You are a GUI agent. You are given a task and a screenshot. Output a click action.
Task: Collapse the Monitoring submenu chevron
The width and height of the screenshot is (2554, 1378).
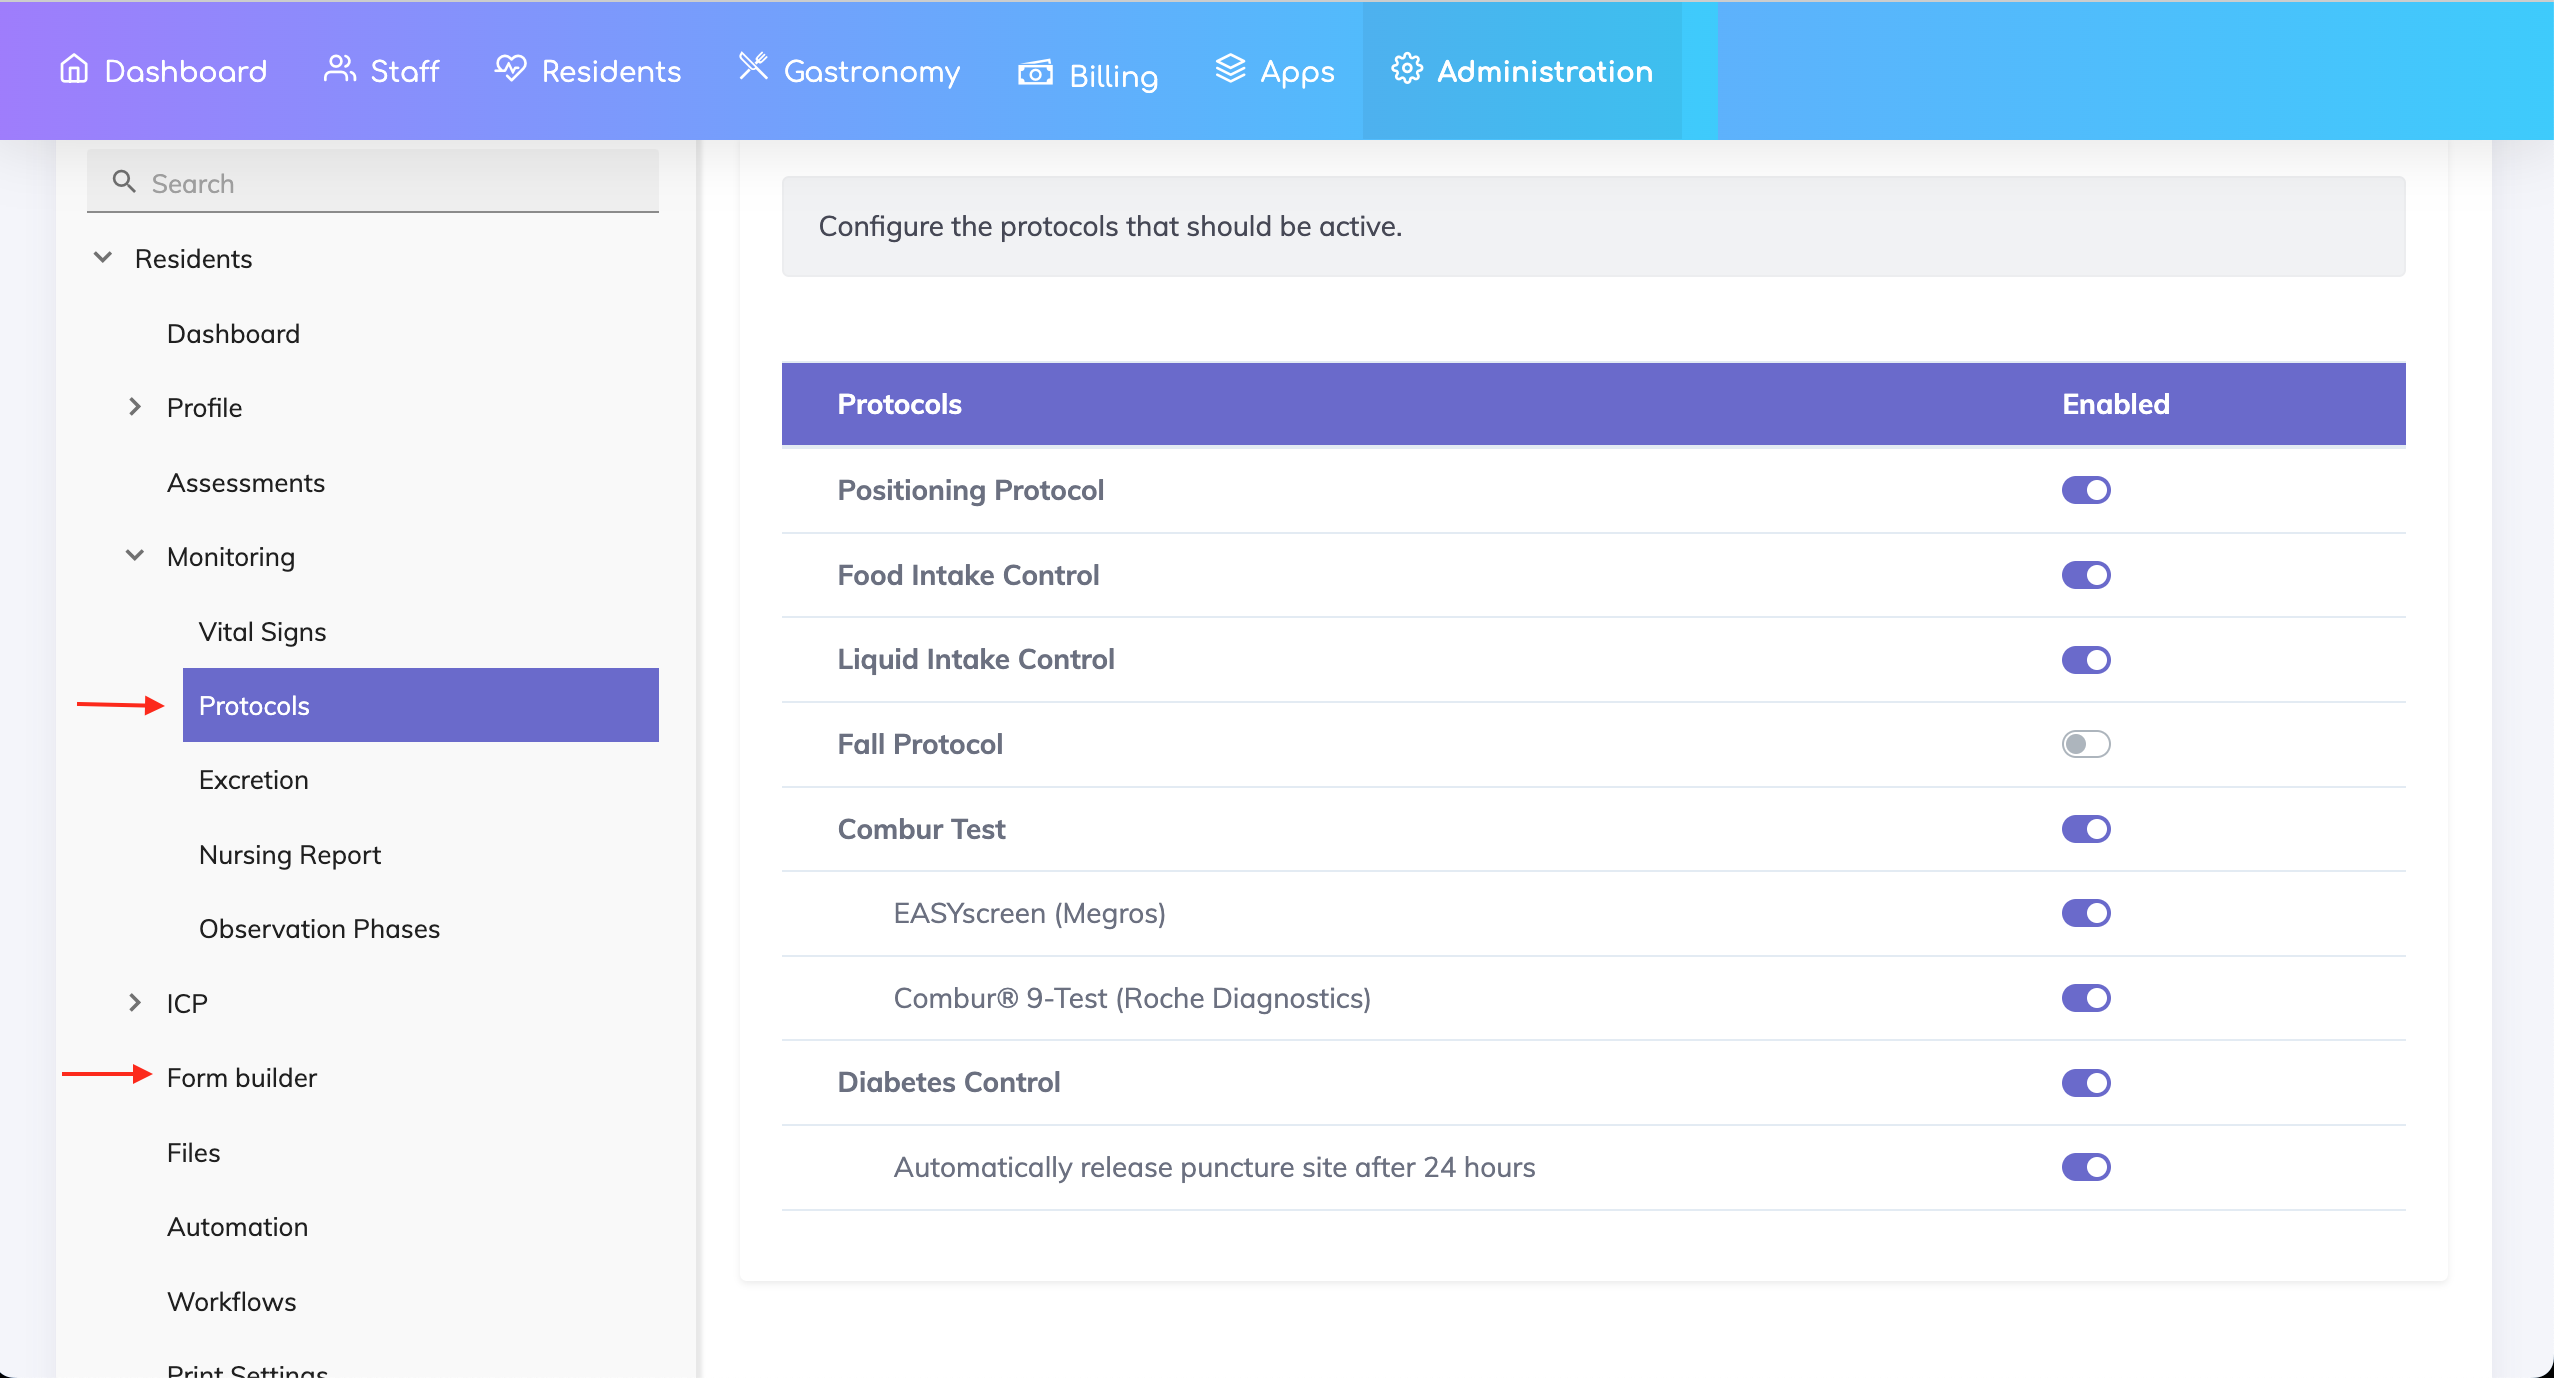pyautogui.click(x=135, y=556)
